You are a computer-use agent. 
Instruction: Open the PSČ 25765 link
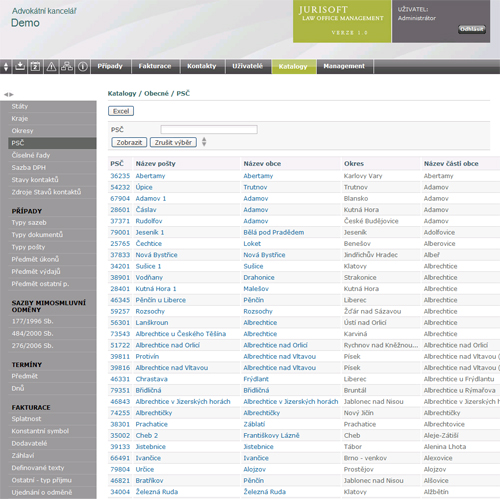120,244
